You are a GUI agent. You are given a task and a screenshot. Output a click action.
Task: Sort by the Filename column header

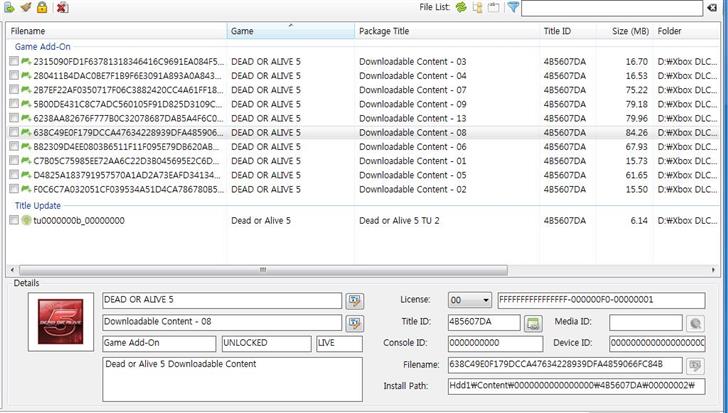coord(117,31)
